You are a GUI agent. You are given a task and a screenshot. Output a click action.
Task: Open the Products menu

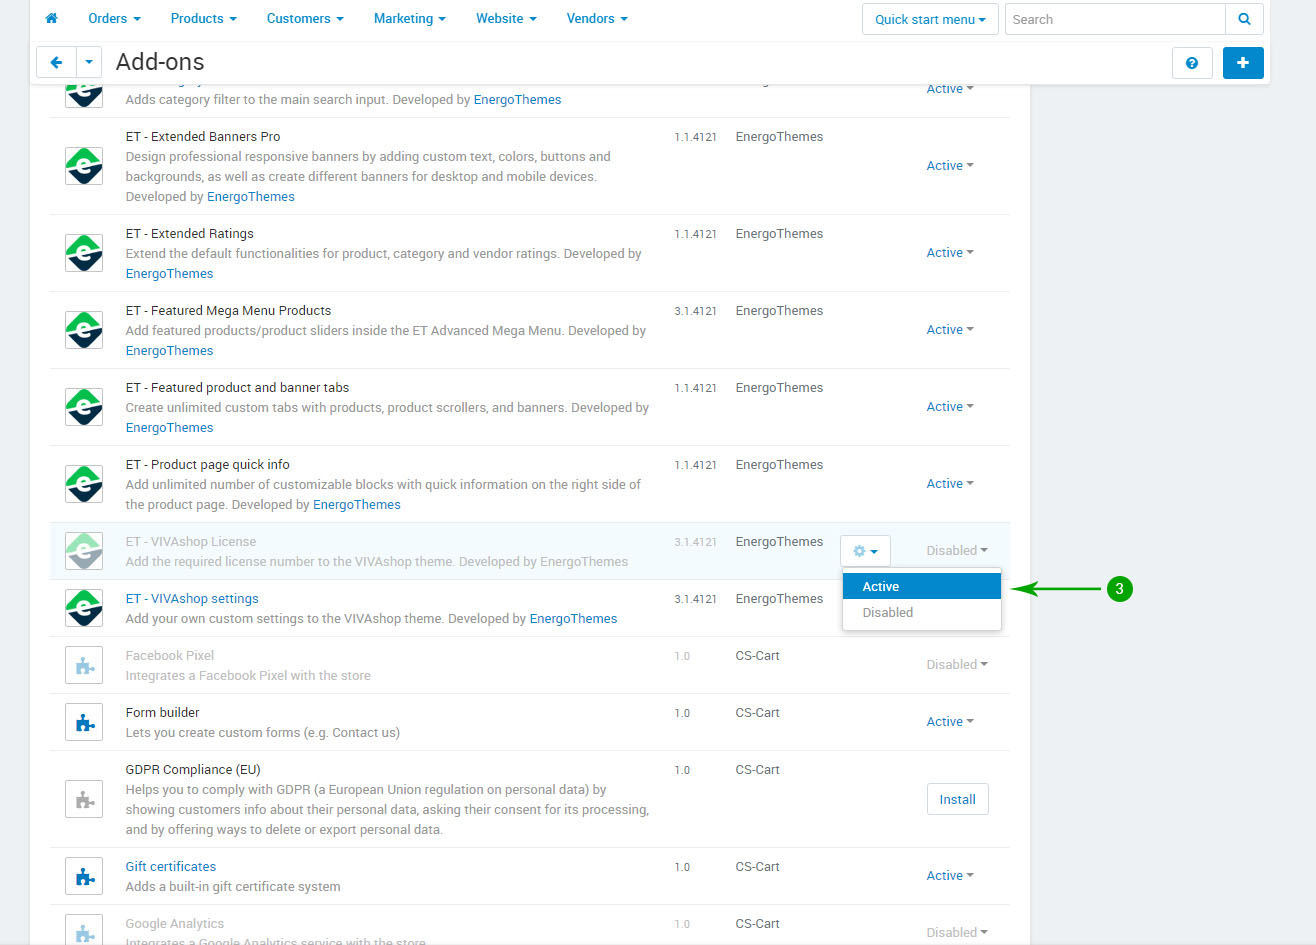click(x=203, y=18)
